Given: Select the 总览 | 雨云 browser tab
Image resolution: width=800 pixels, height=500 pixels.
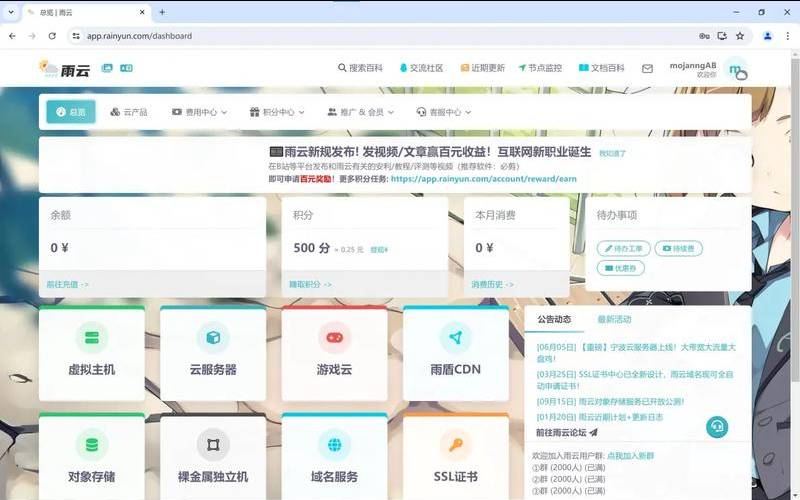Looking at the screenshot, I should (x=86, y=12).
